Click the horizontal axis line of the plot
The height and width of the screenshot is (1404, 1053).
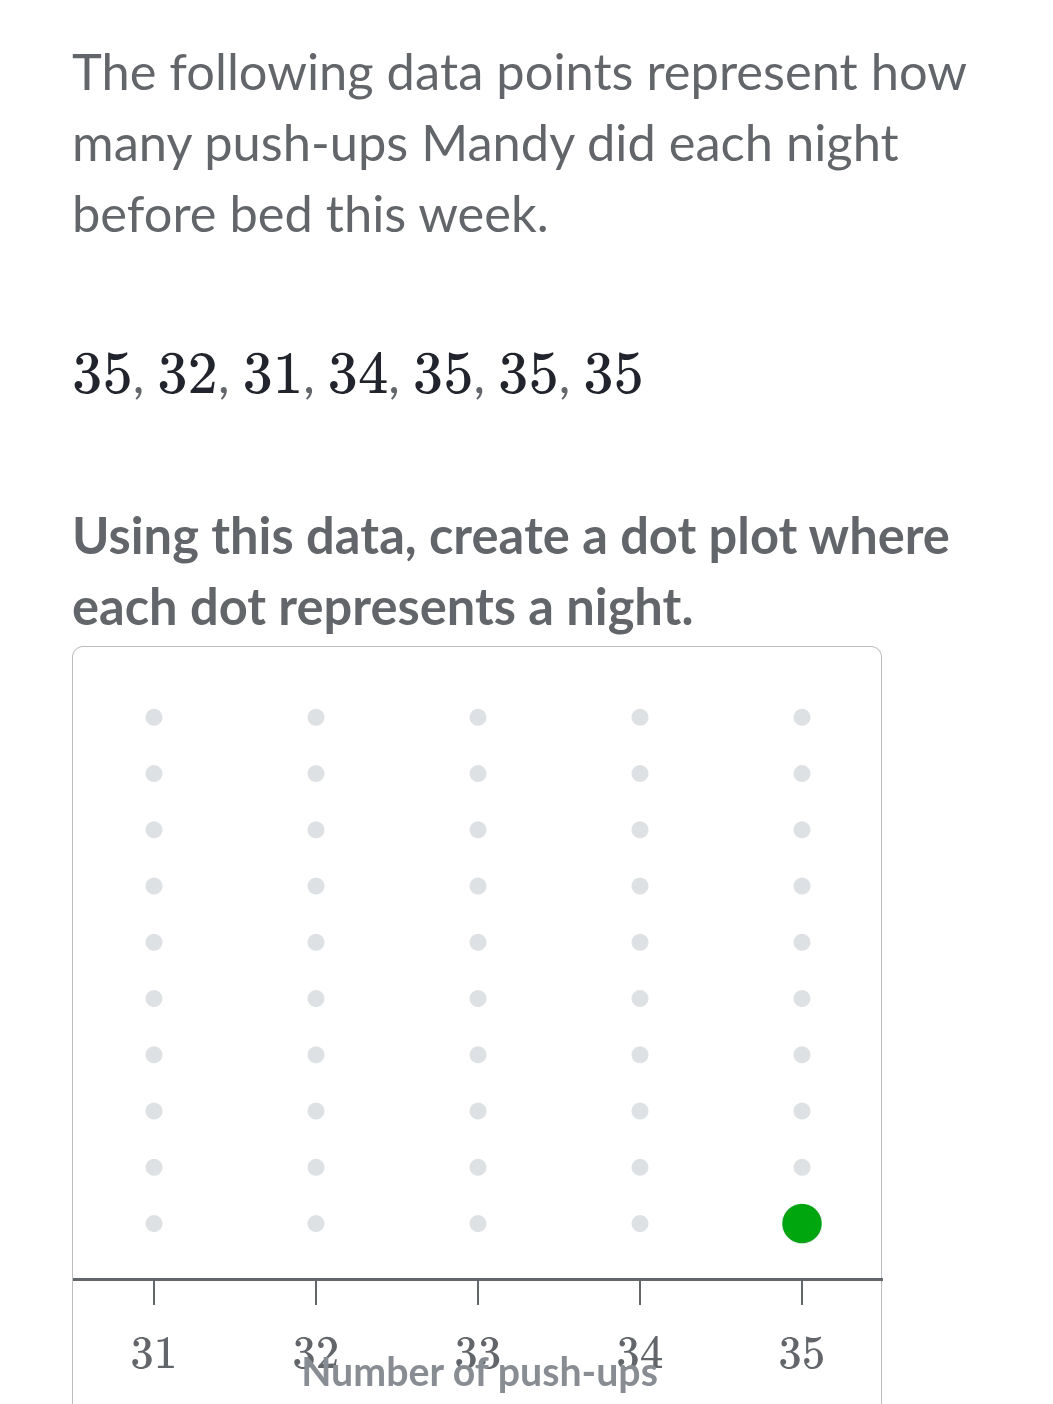(477, 1278)
